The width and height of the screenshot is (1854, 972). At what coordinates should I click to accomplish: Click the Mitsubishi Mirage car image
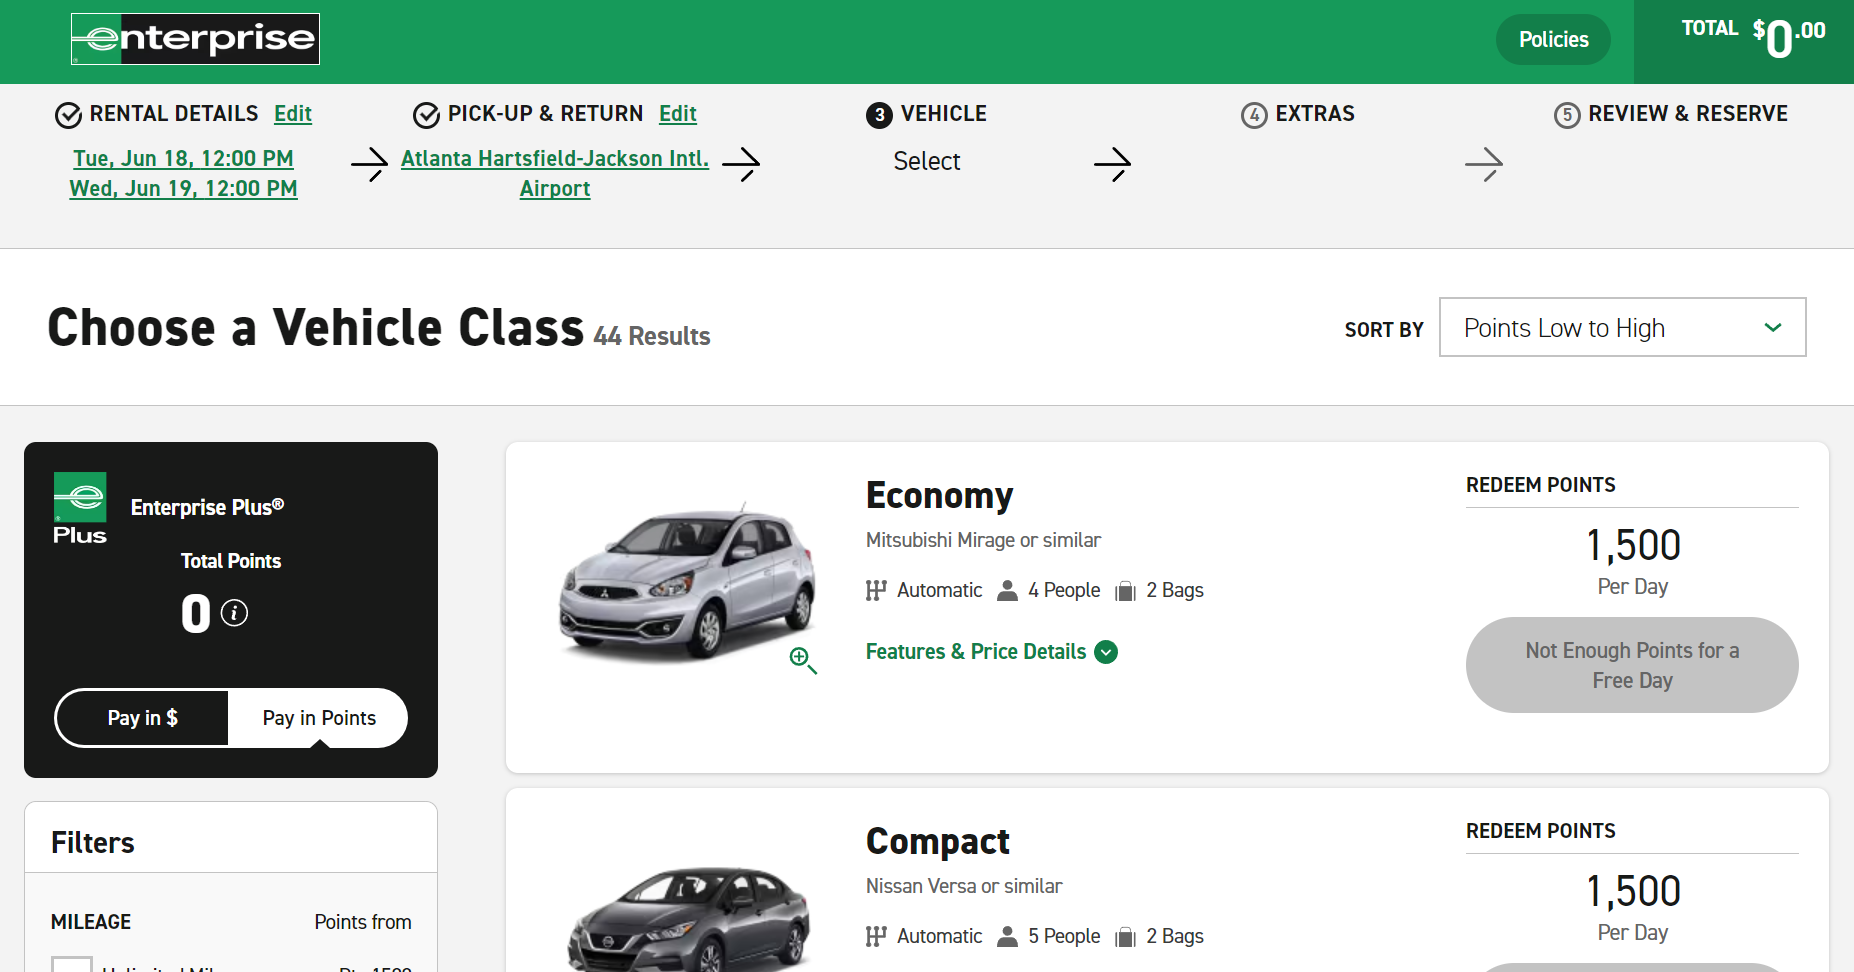[x=685, y=585]
